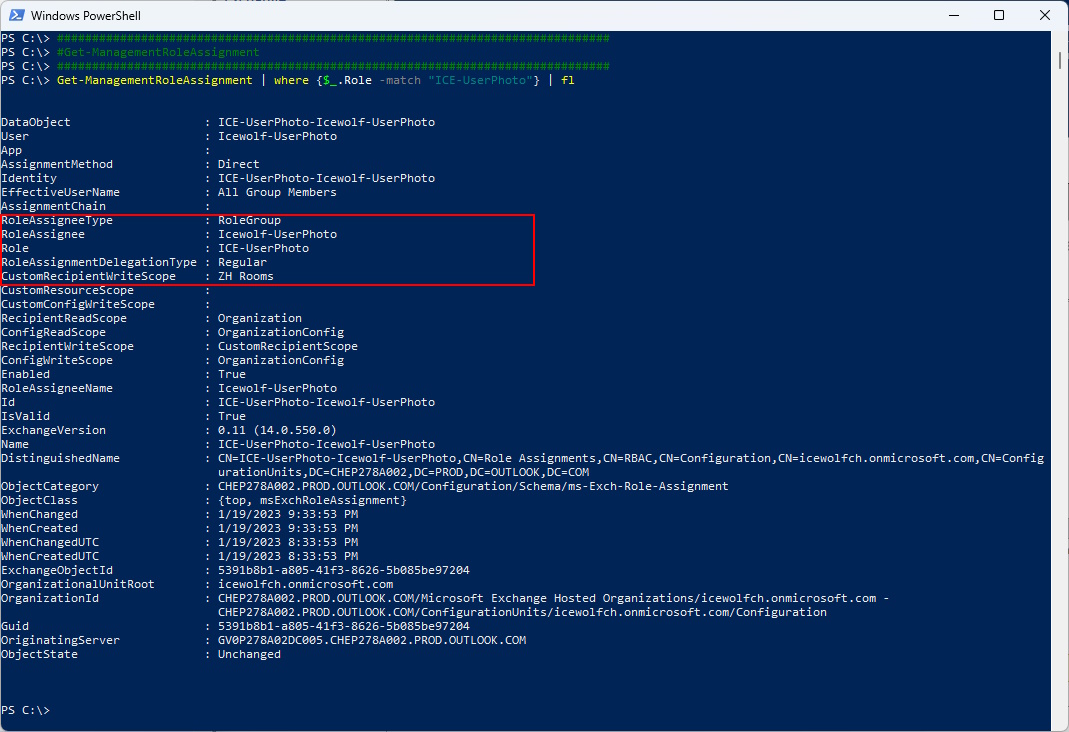The image size is (1069, 732).
Task: Select RoleAssigneeType value RoleGroup
Action: tap(249, 220)
